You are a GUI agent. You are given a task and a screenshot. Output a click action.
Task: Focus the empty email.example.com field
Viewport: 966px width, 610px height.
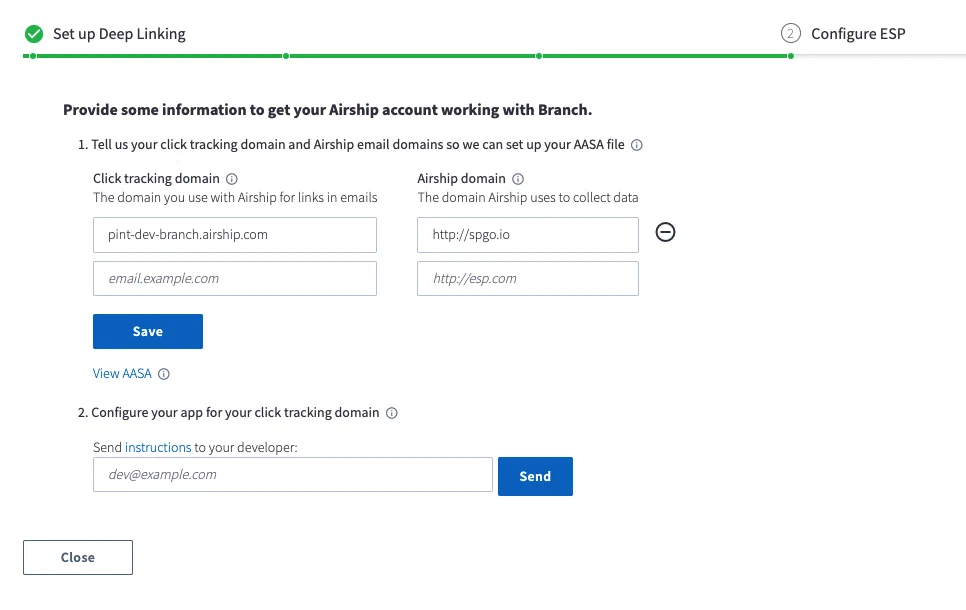coord(235,279)
